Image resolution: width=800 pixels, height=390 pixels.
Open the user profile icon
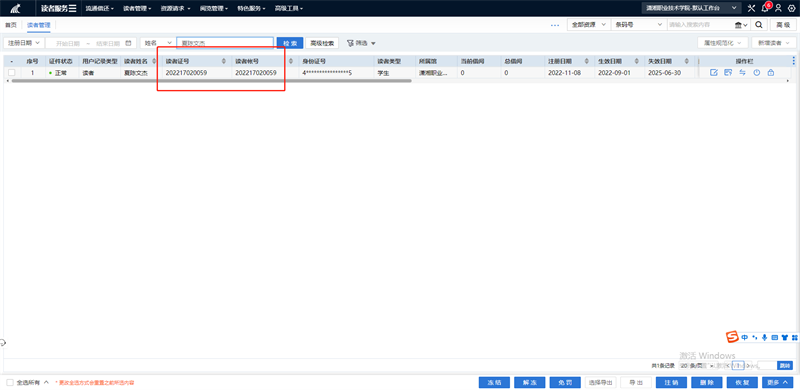point(778,8)
